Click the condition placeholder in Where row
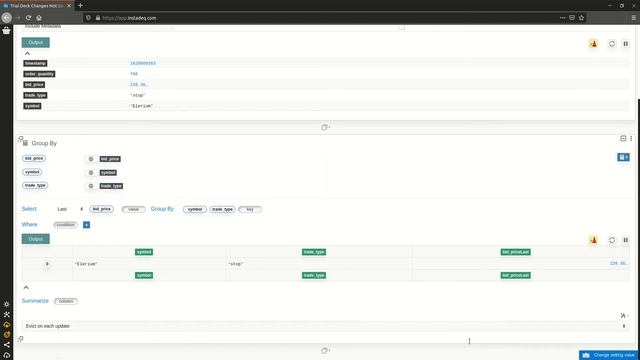This screenshot has height=360, width=640. [x=65, y=225]
